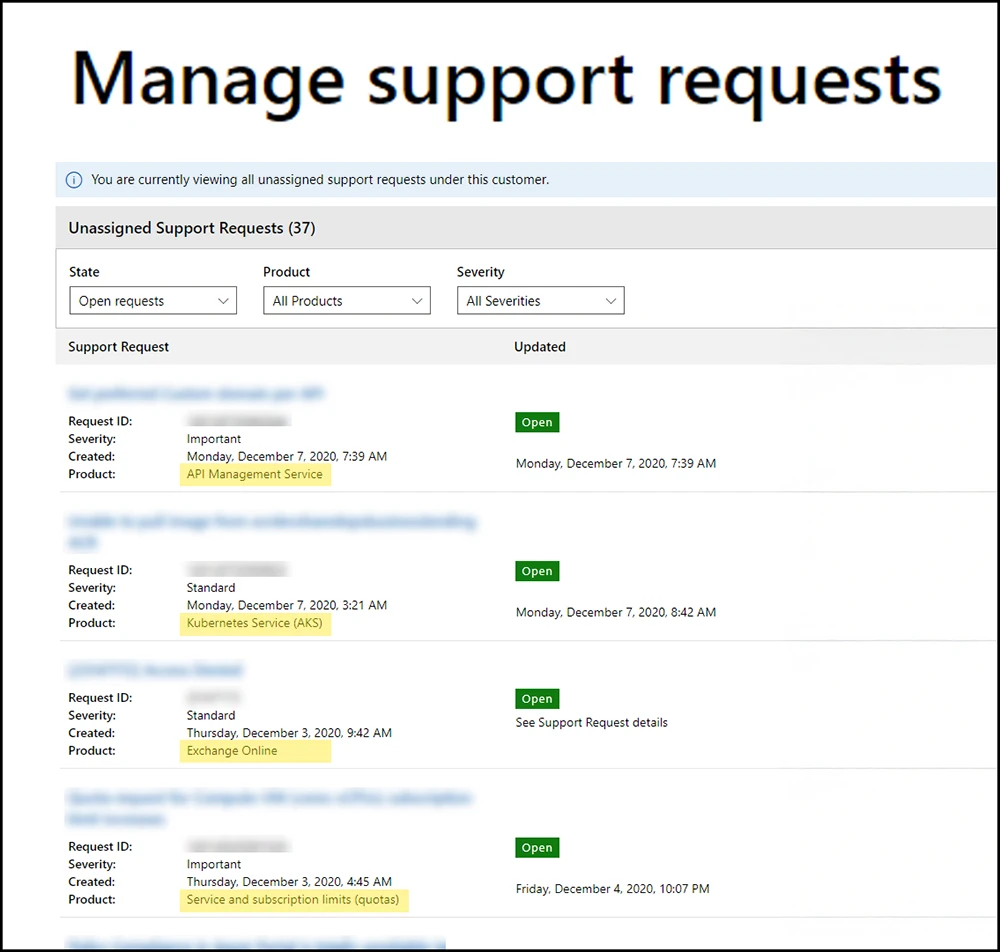Image resolution: width=1000 pixels, height=952 pixels.
Task: Click Open status badge for quotas request
Action: (x=537, y=847)
